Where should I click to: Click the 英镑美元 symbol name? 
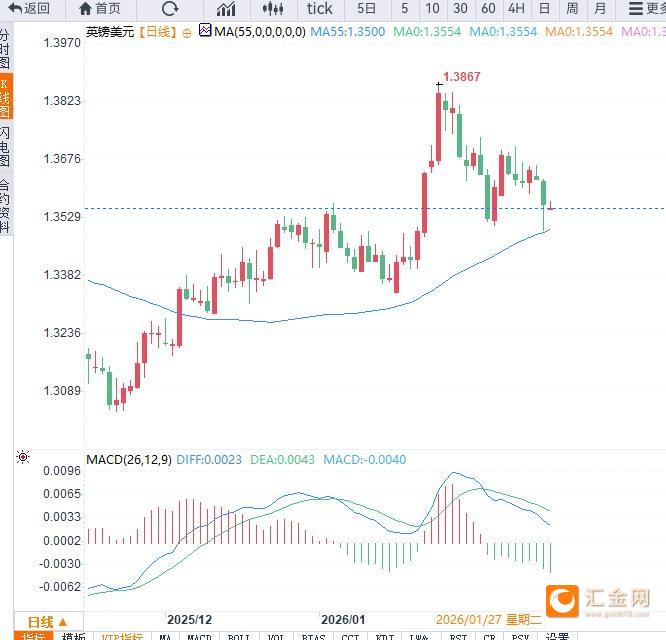click(x=110, y=32)
